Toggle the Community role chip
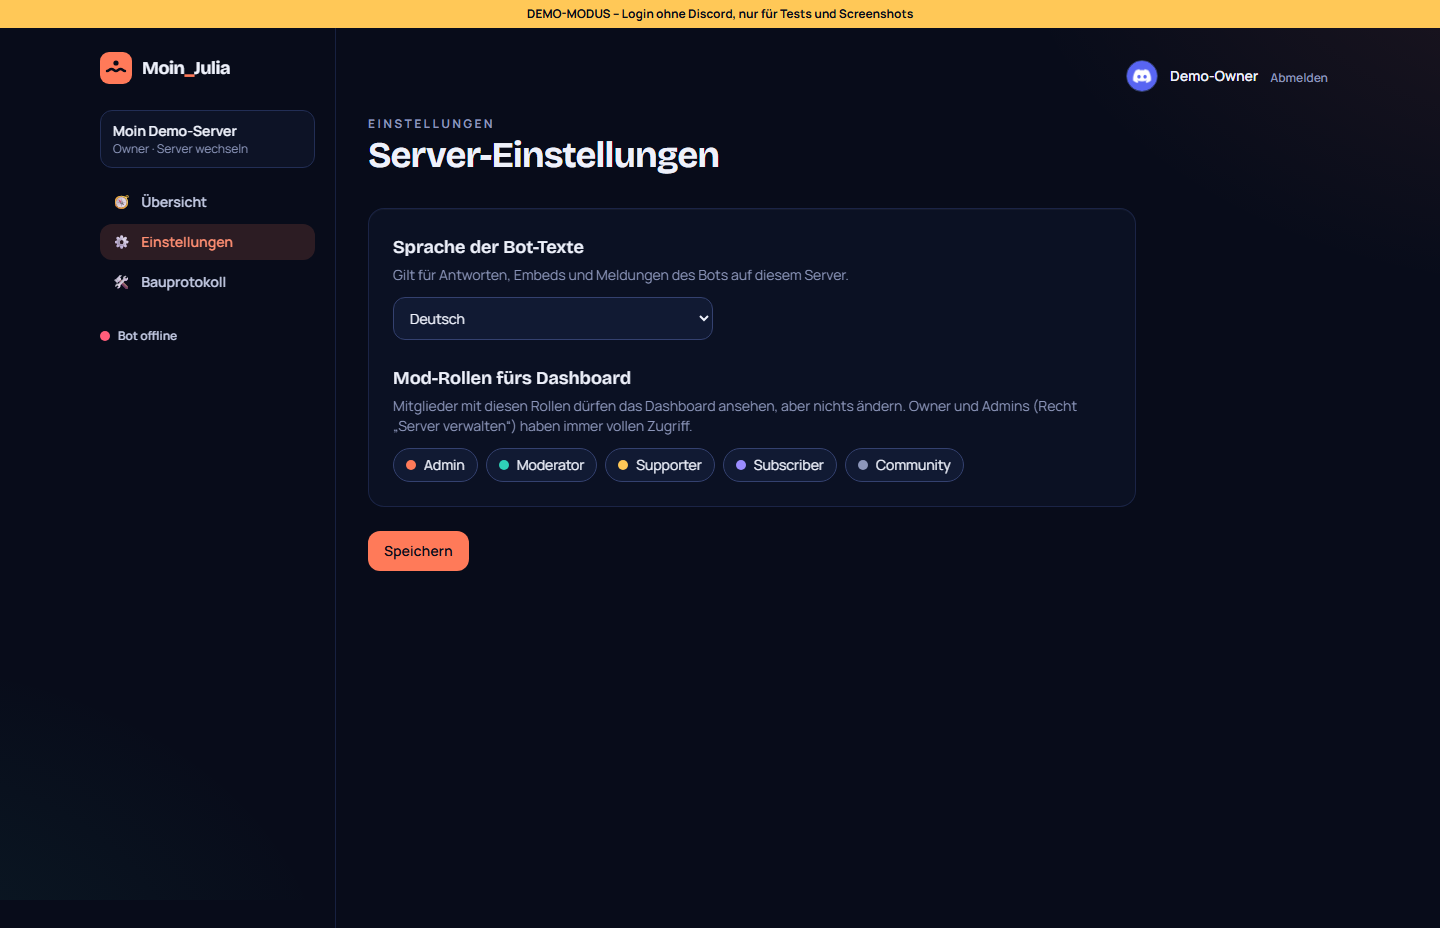This screenshot has width=1440, height=928. coord(904,465)
